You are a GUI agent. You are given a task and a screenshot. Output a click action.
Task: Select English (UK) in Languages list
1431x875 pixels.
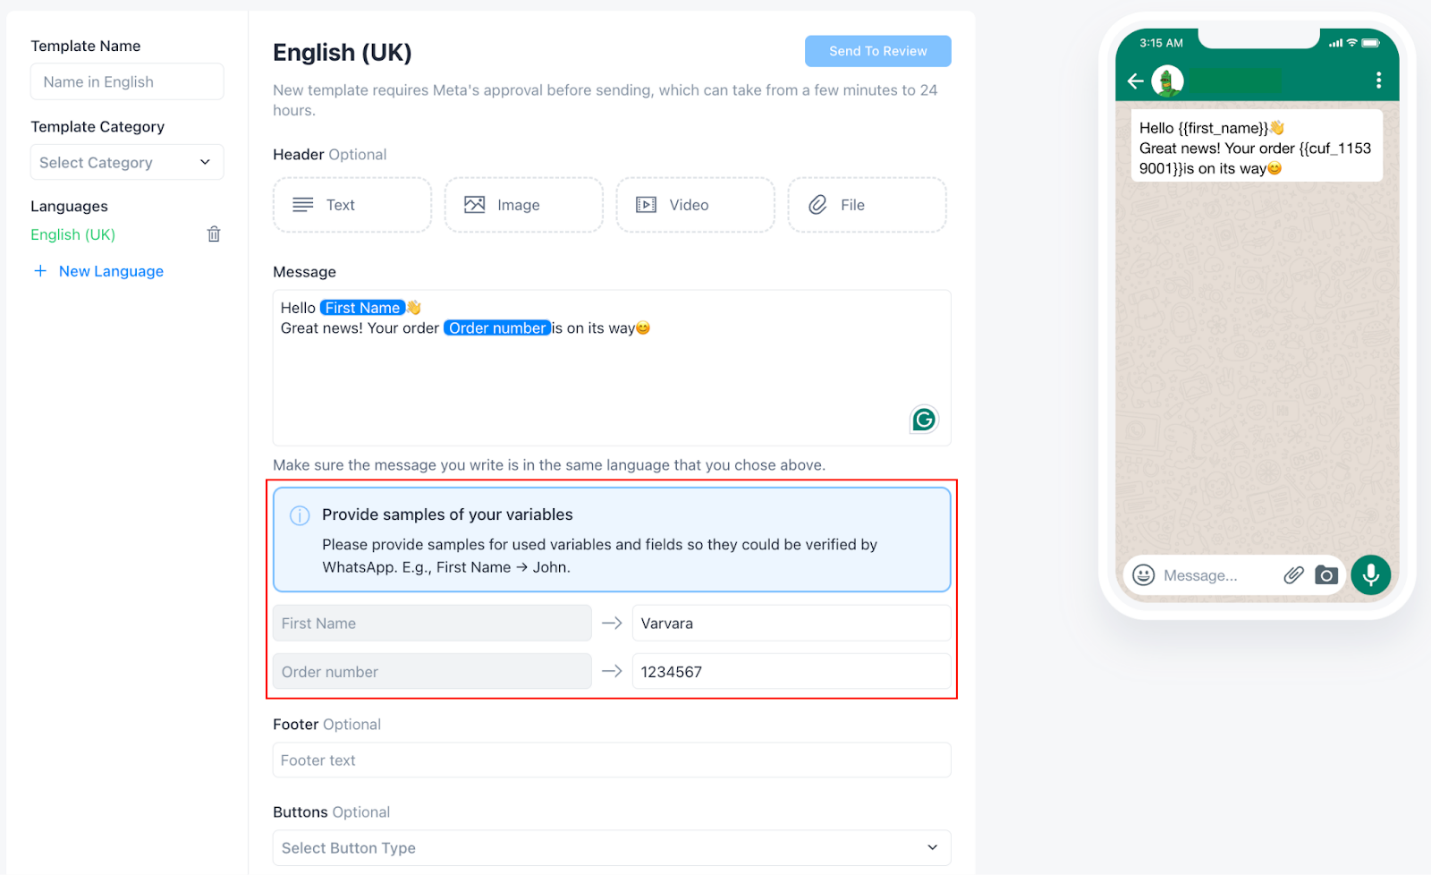[x=73, y=235]
